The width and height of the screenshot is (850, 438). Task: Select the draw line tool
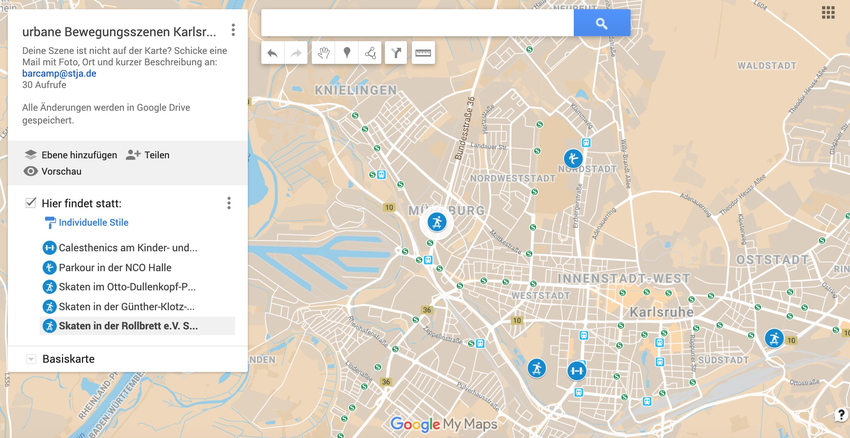tap(371, 53)
